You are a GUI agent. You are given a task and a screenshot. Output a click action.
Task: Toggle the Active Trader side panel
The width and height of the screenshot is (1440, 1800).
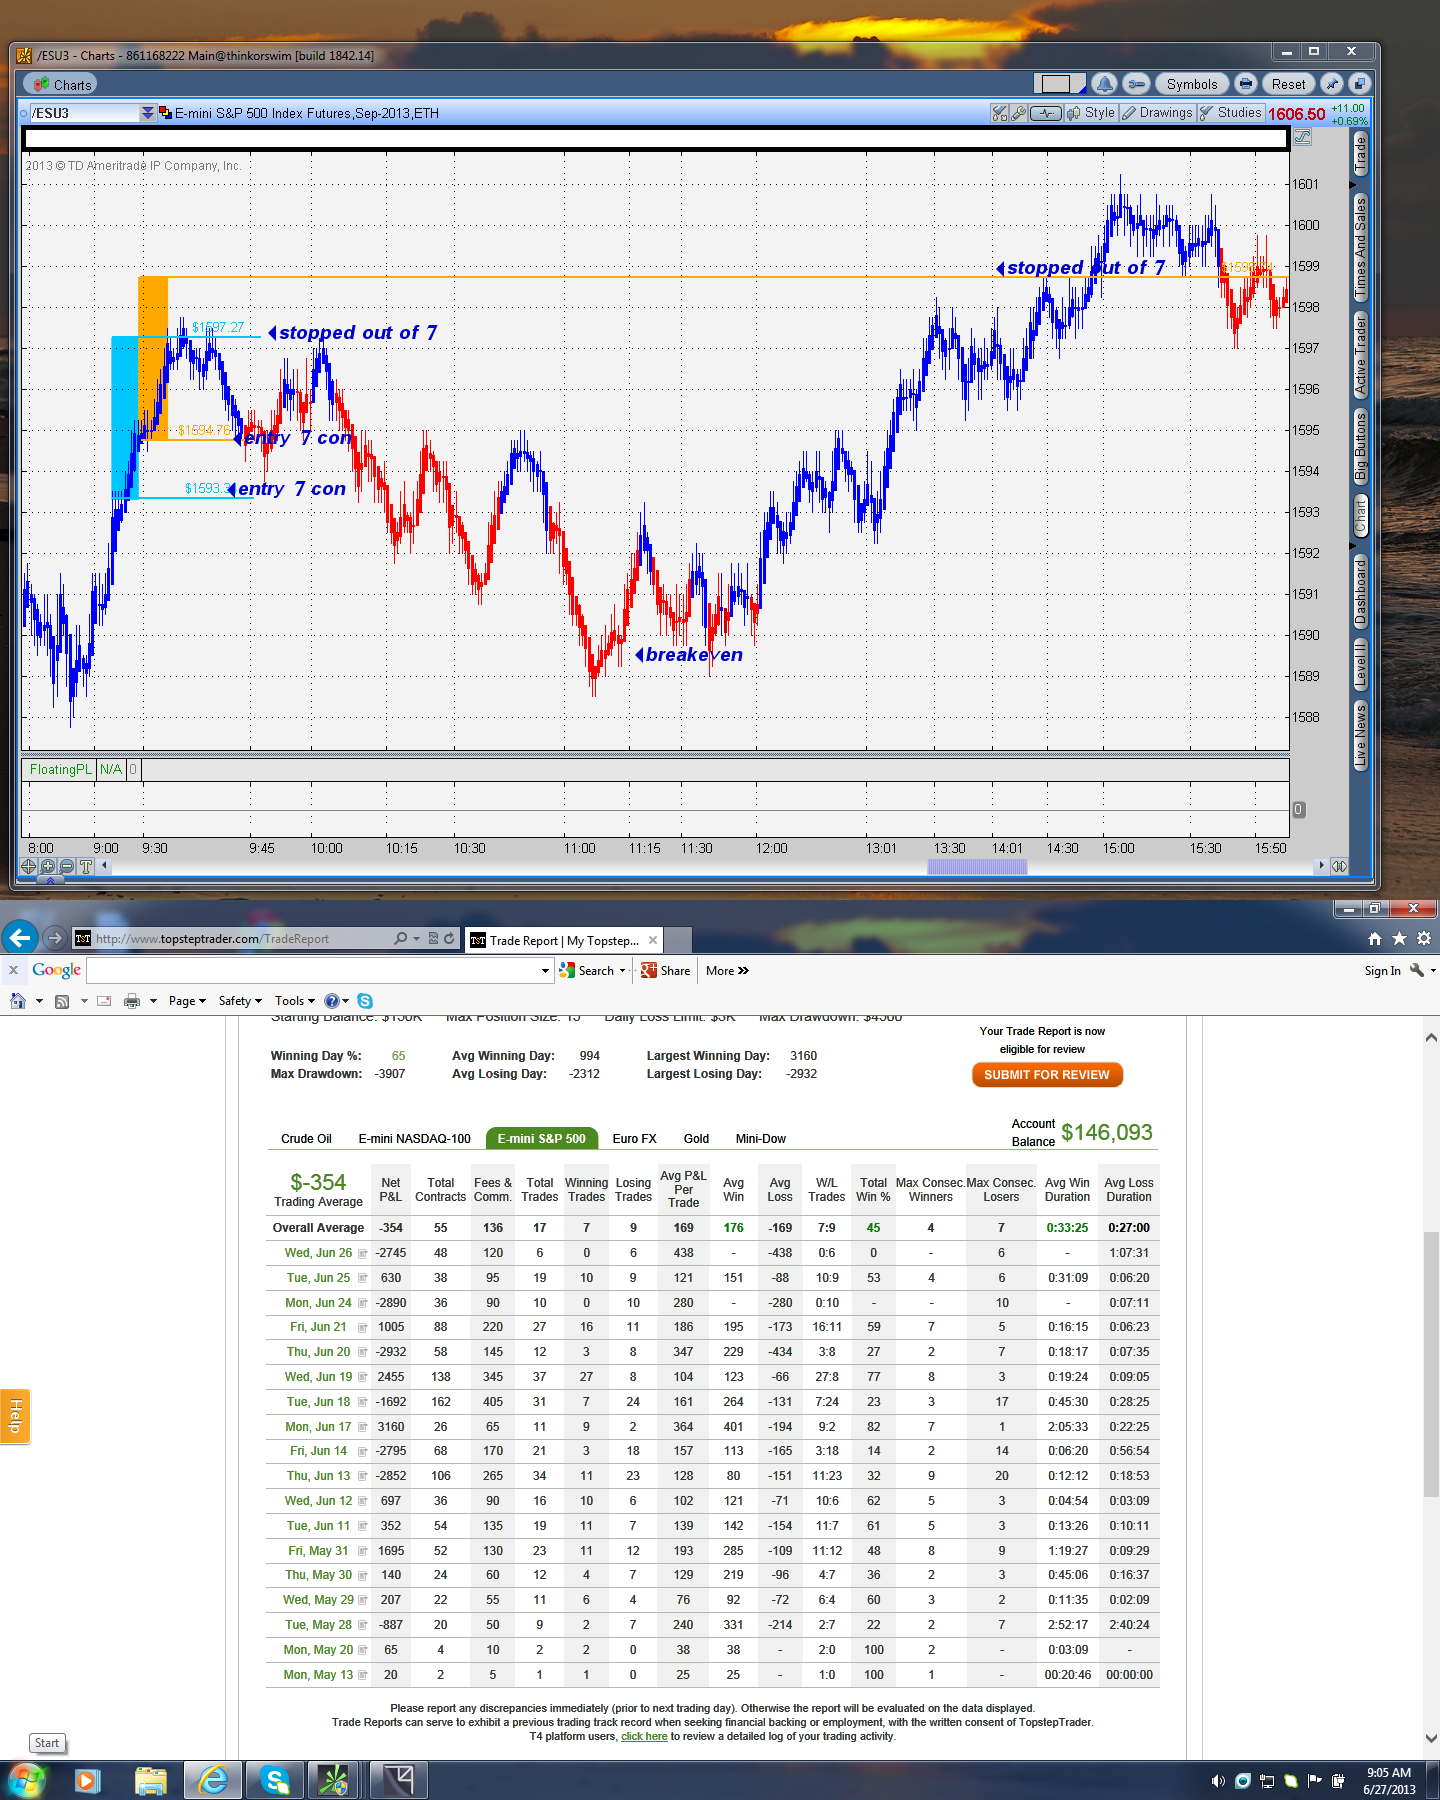(x=1360, y=353)
